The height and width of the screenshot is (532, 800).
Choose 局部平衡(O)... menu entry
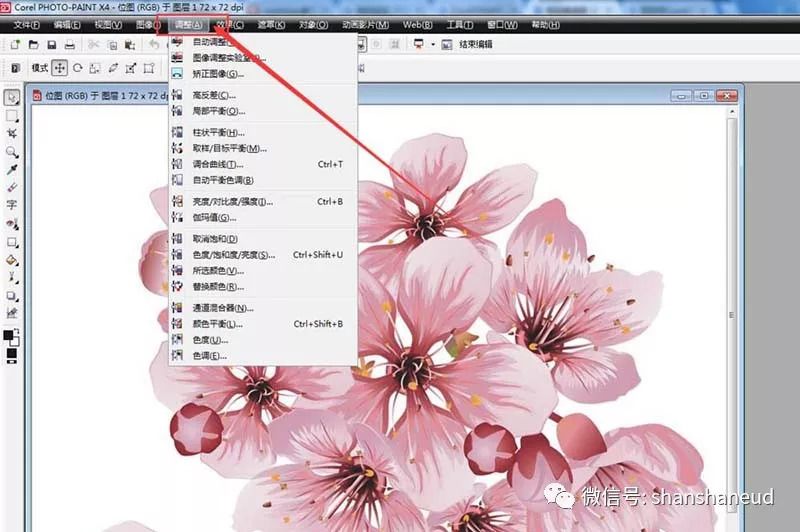pos(263,111)
